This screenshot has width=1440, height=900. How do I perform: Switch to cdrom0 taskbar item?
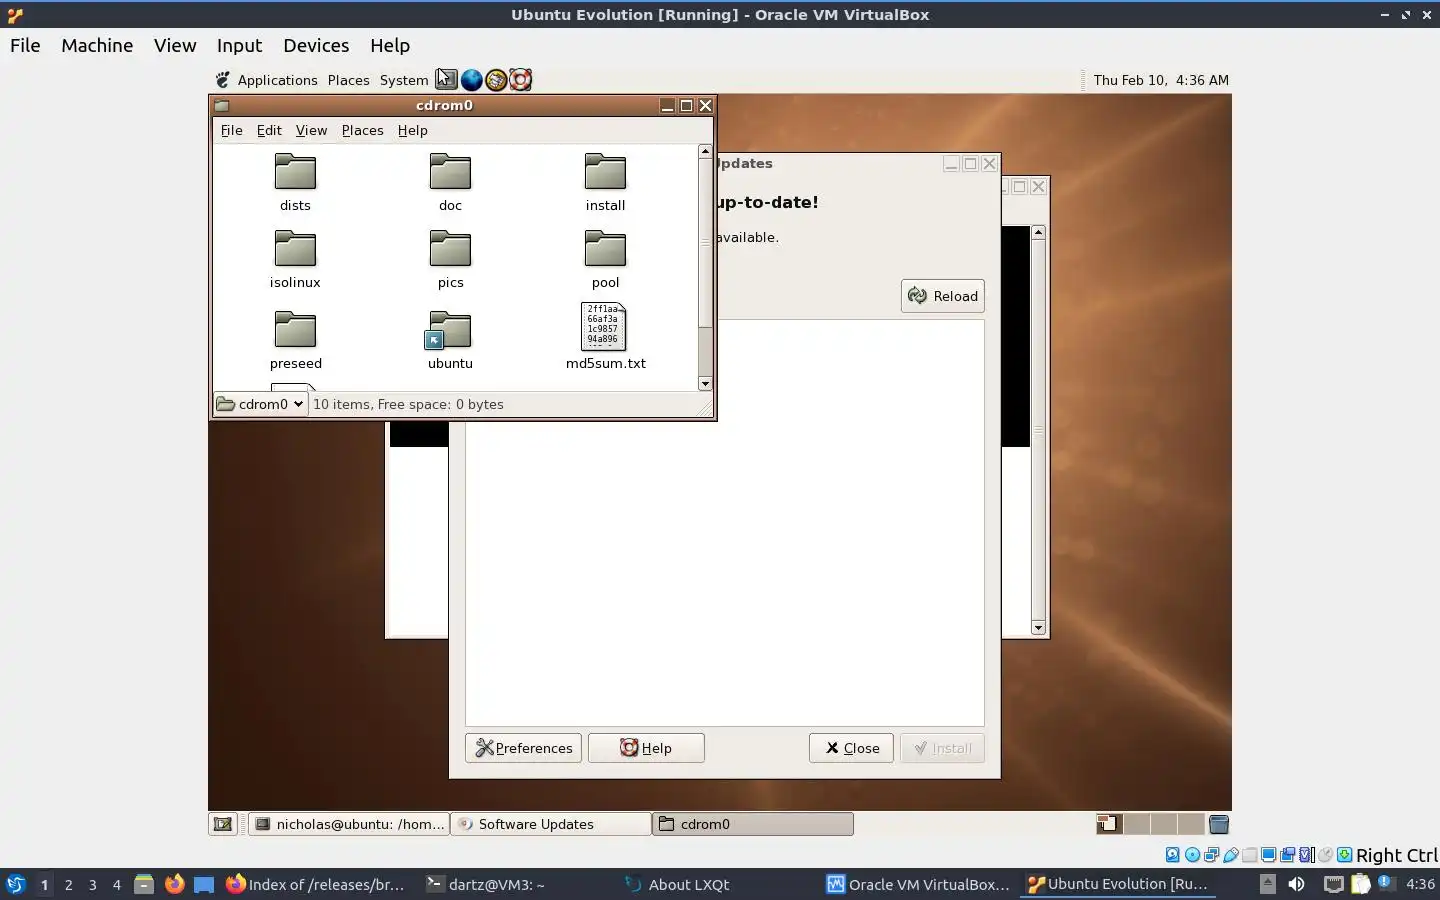tap(753, 824)
